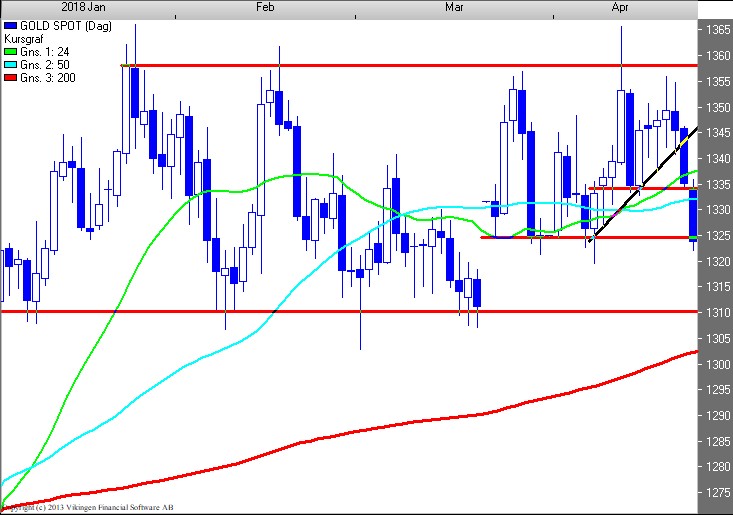Click the 1335 price axis label
This screenshot has width=733, height=515.
pos(718,185)
